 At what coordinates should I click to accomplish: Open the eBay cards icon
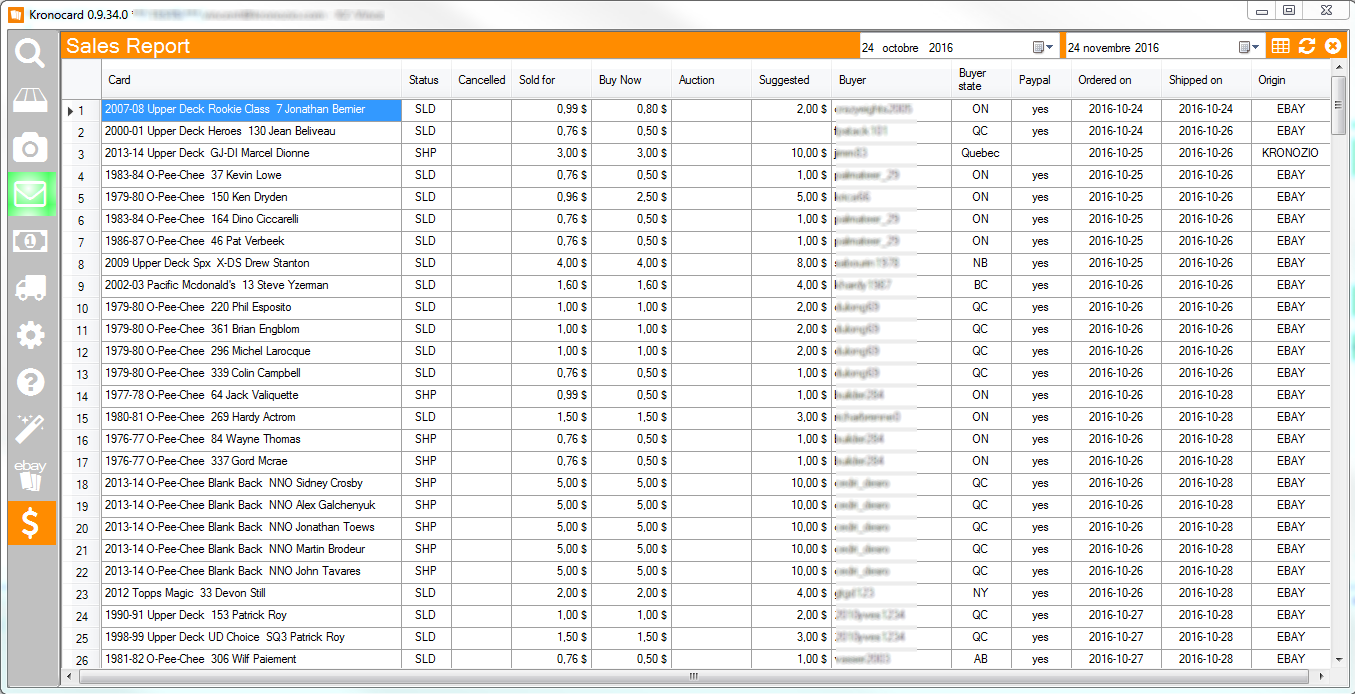(30, 475)
